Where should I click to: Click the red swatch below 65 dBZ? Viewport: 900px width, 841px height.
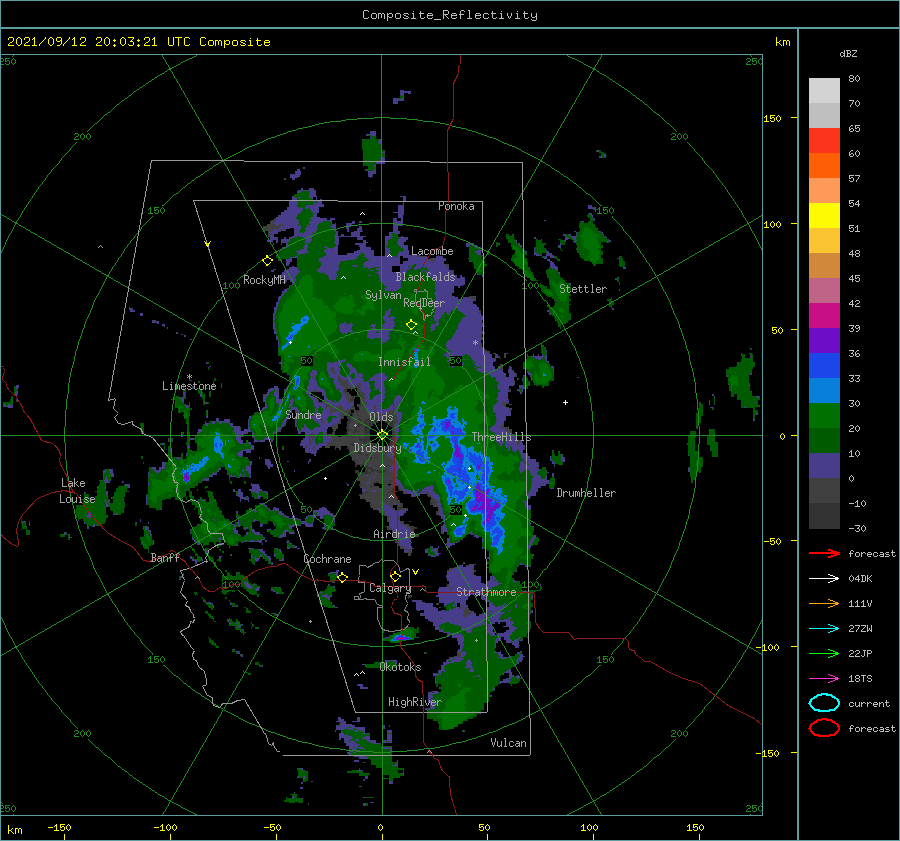click(824, 140)
